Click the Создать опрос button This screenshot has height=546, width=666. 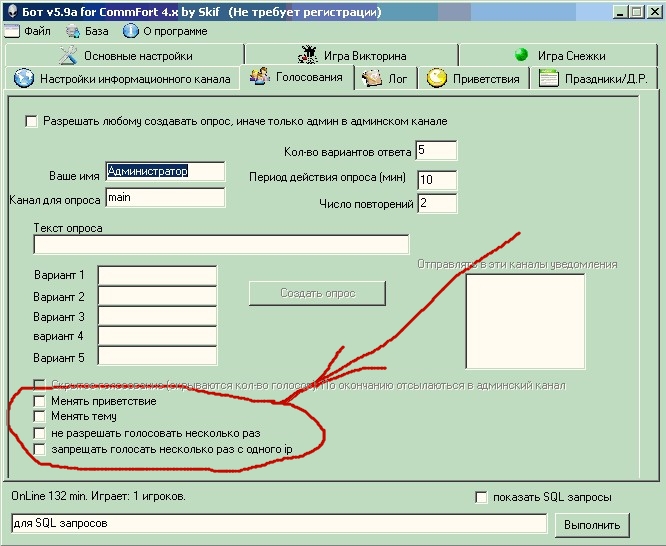[x=317, y=292]
